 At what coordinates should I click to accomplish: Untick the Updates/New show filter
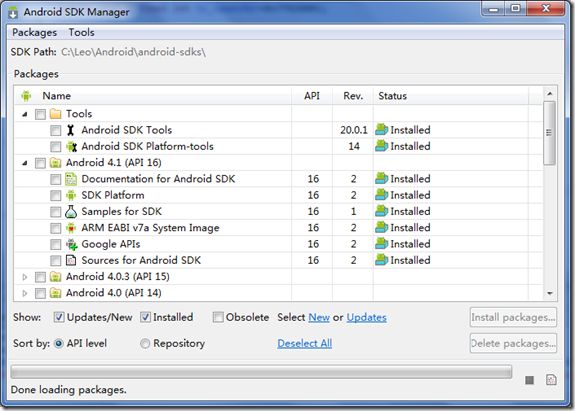pos(59,317)
